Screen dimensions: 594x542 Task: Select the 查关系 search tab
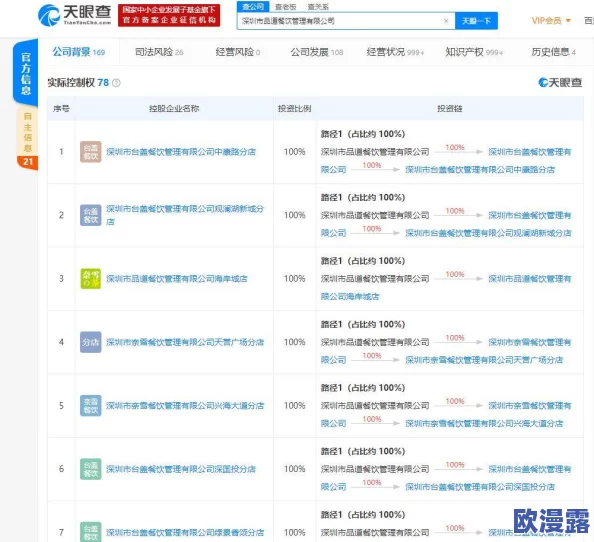(318, 7)
